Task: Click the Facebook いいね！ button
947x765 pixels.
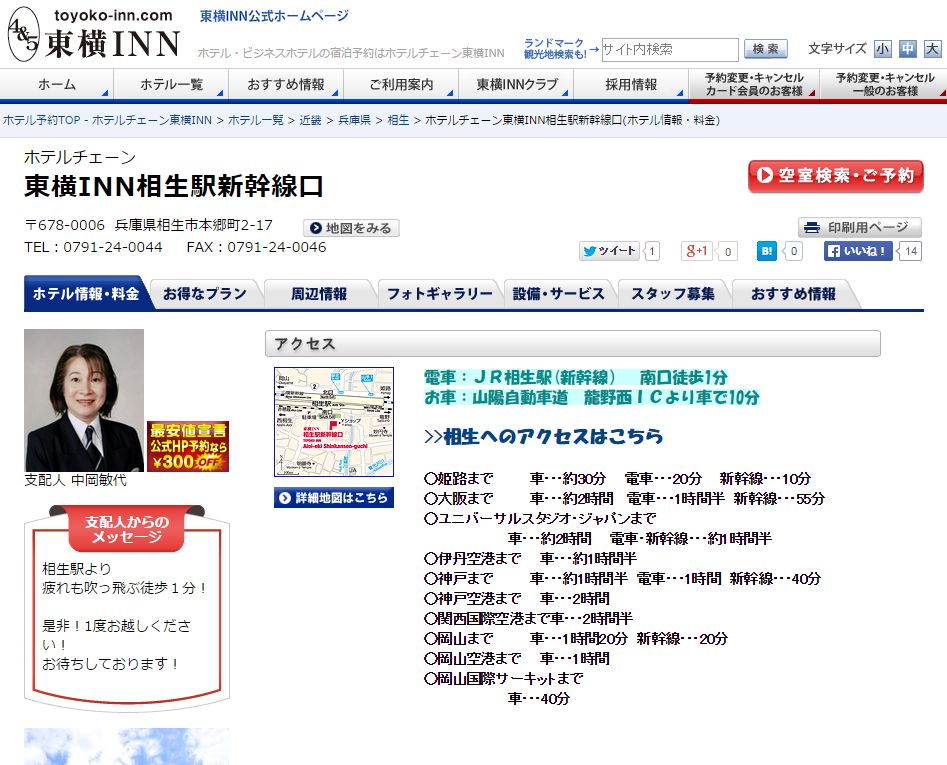Action: tap(858, 251)
